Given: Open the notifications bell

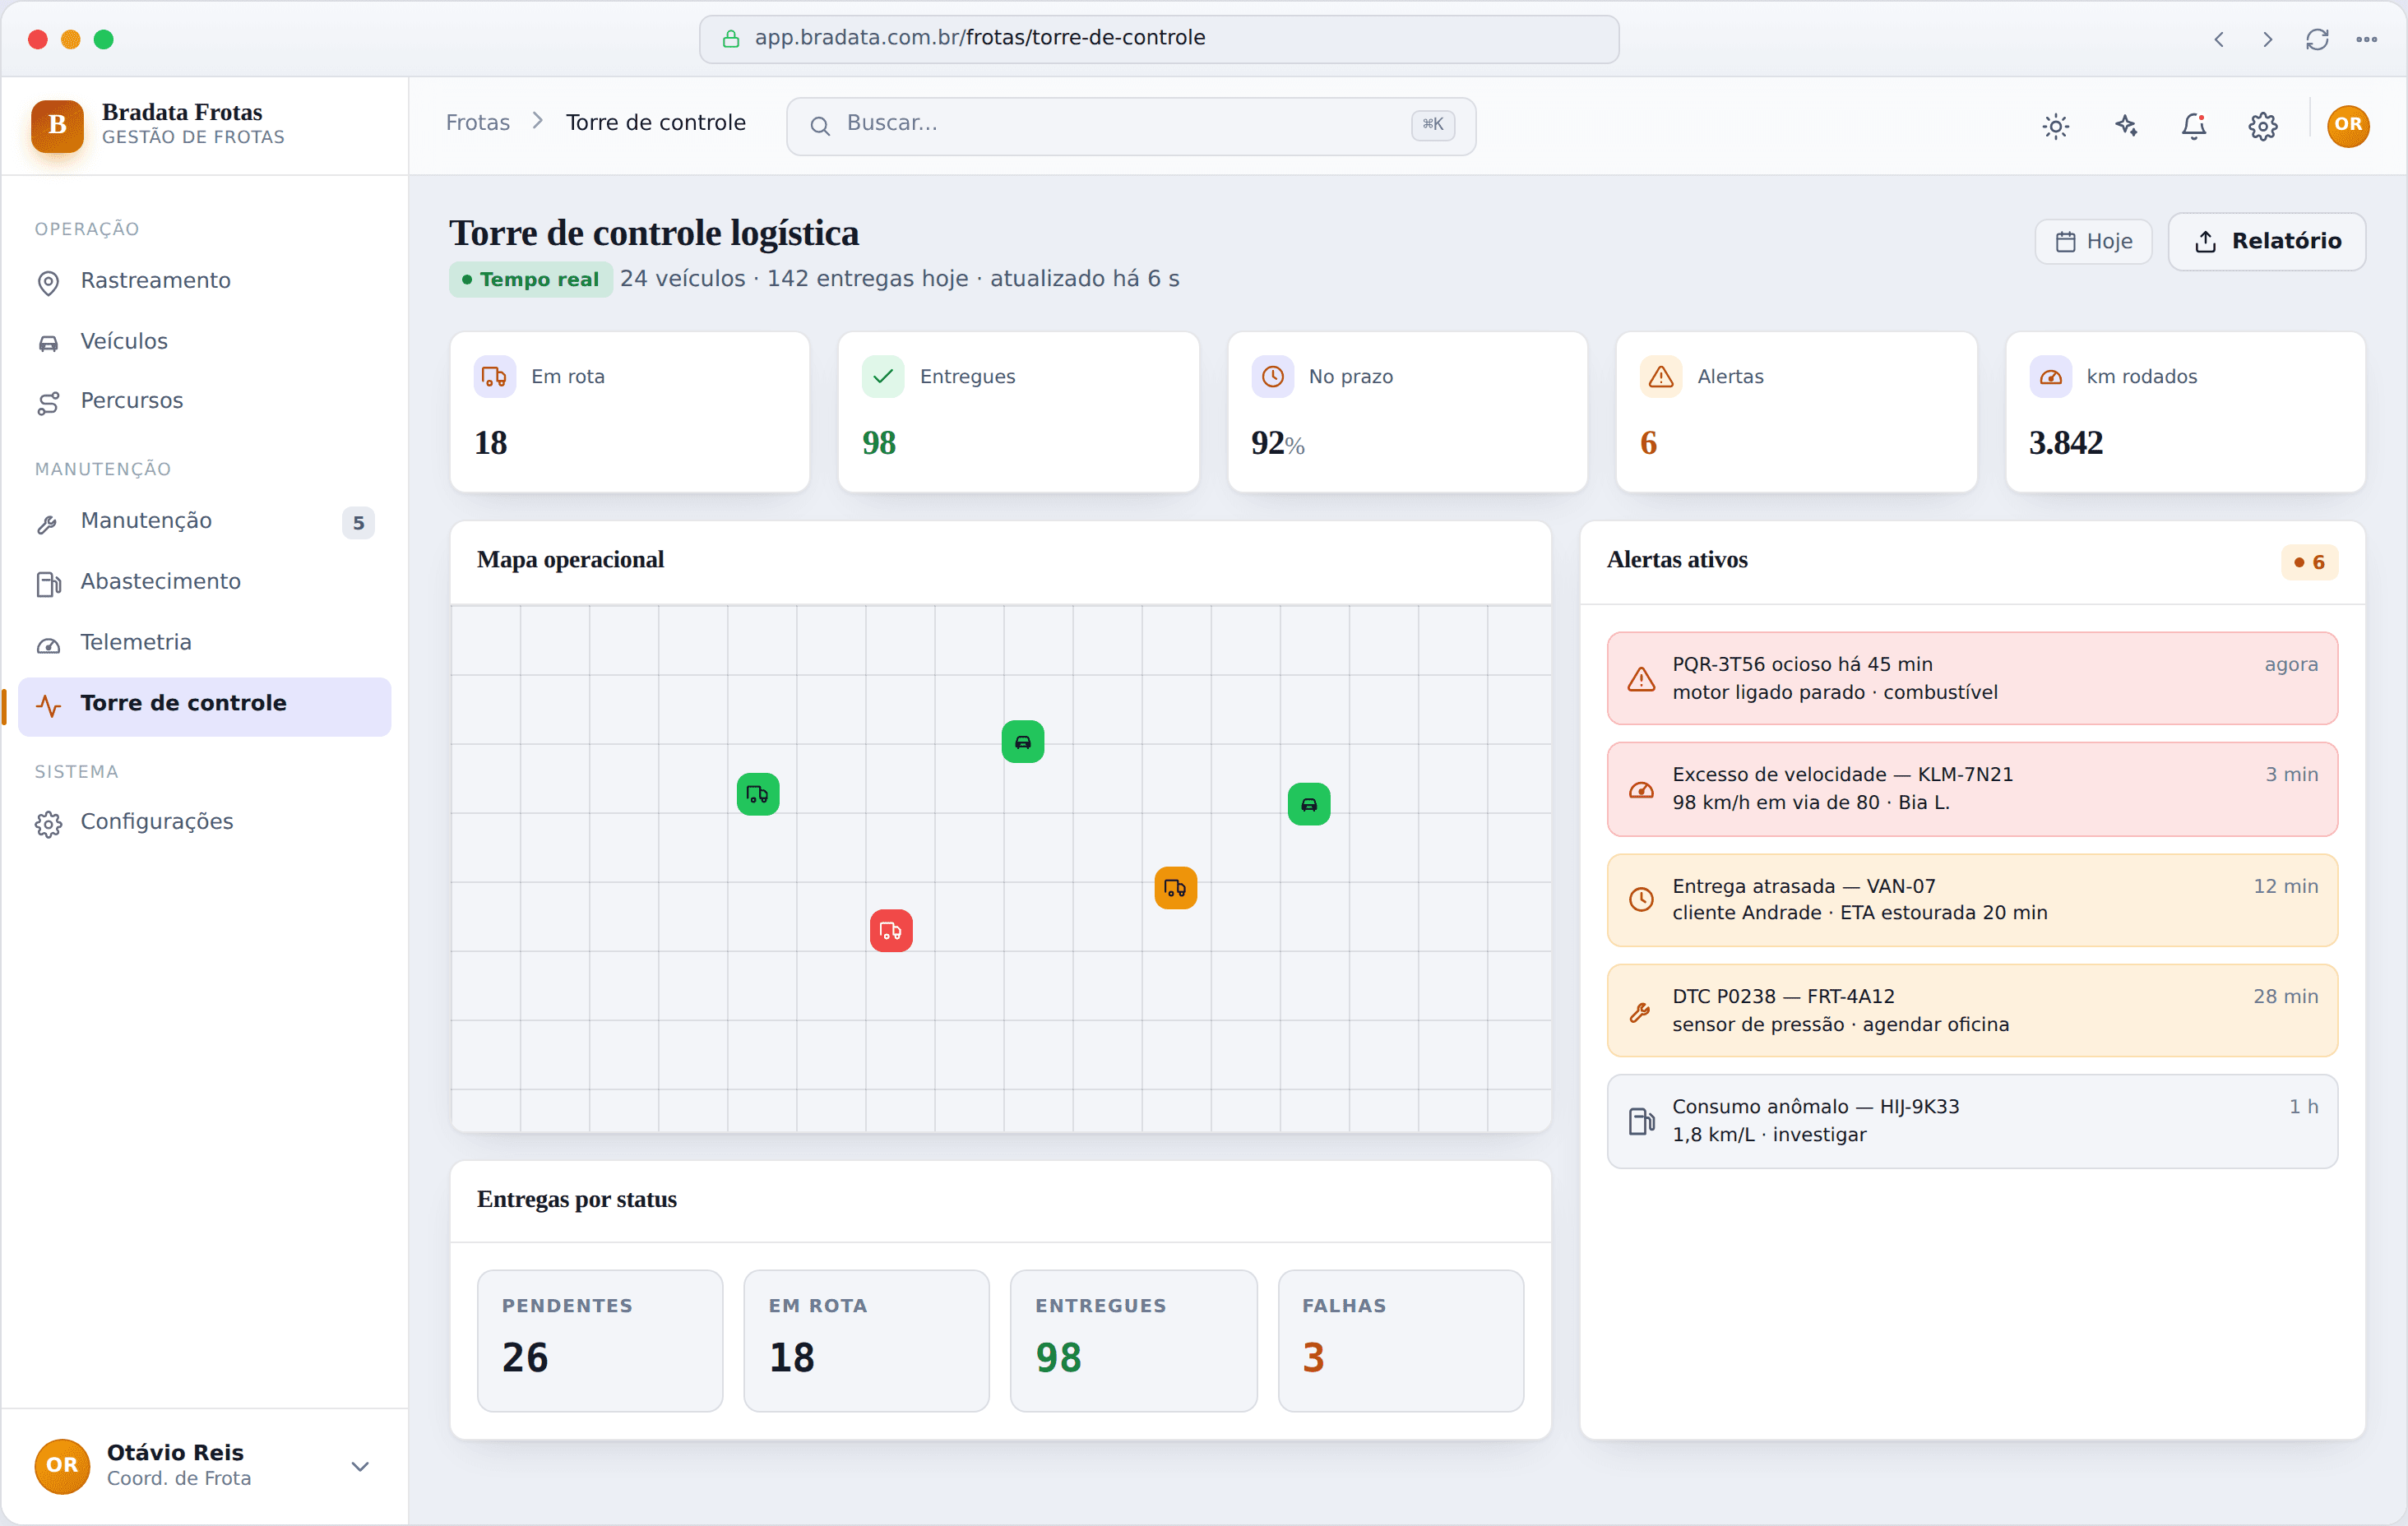Looking at the screenshot, I should [x=2194, y=126].
